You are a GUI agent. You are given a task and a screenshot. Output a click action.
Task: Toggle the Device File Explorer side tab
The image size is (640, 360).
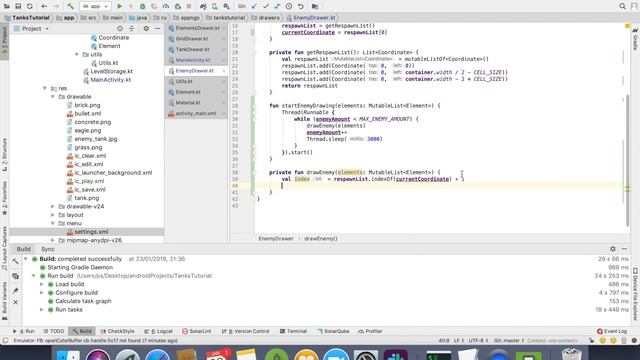[635, 294]
